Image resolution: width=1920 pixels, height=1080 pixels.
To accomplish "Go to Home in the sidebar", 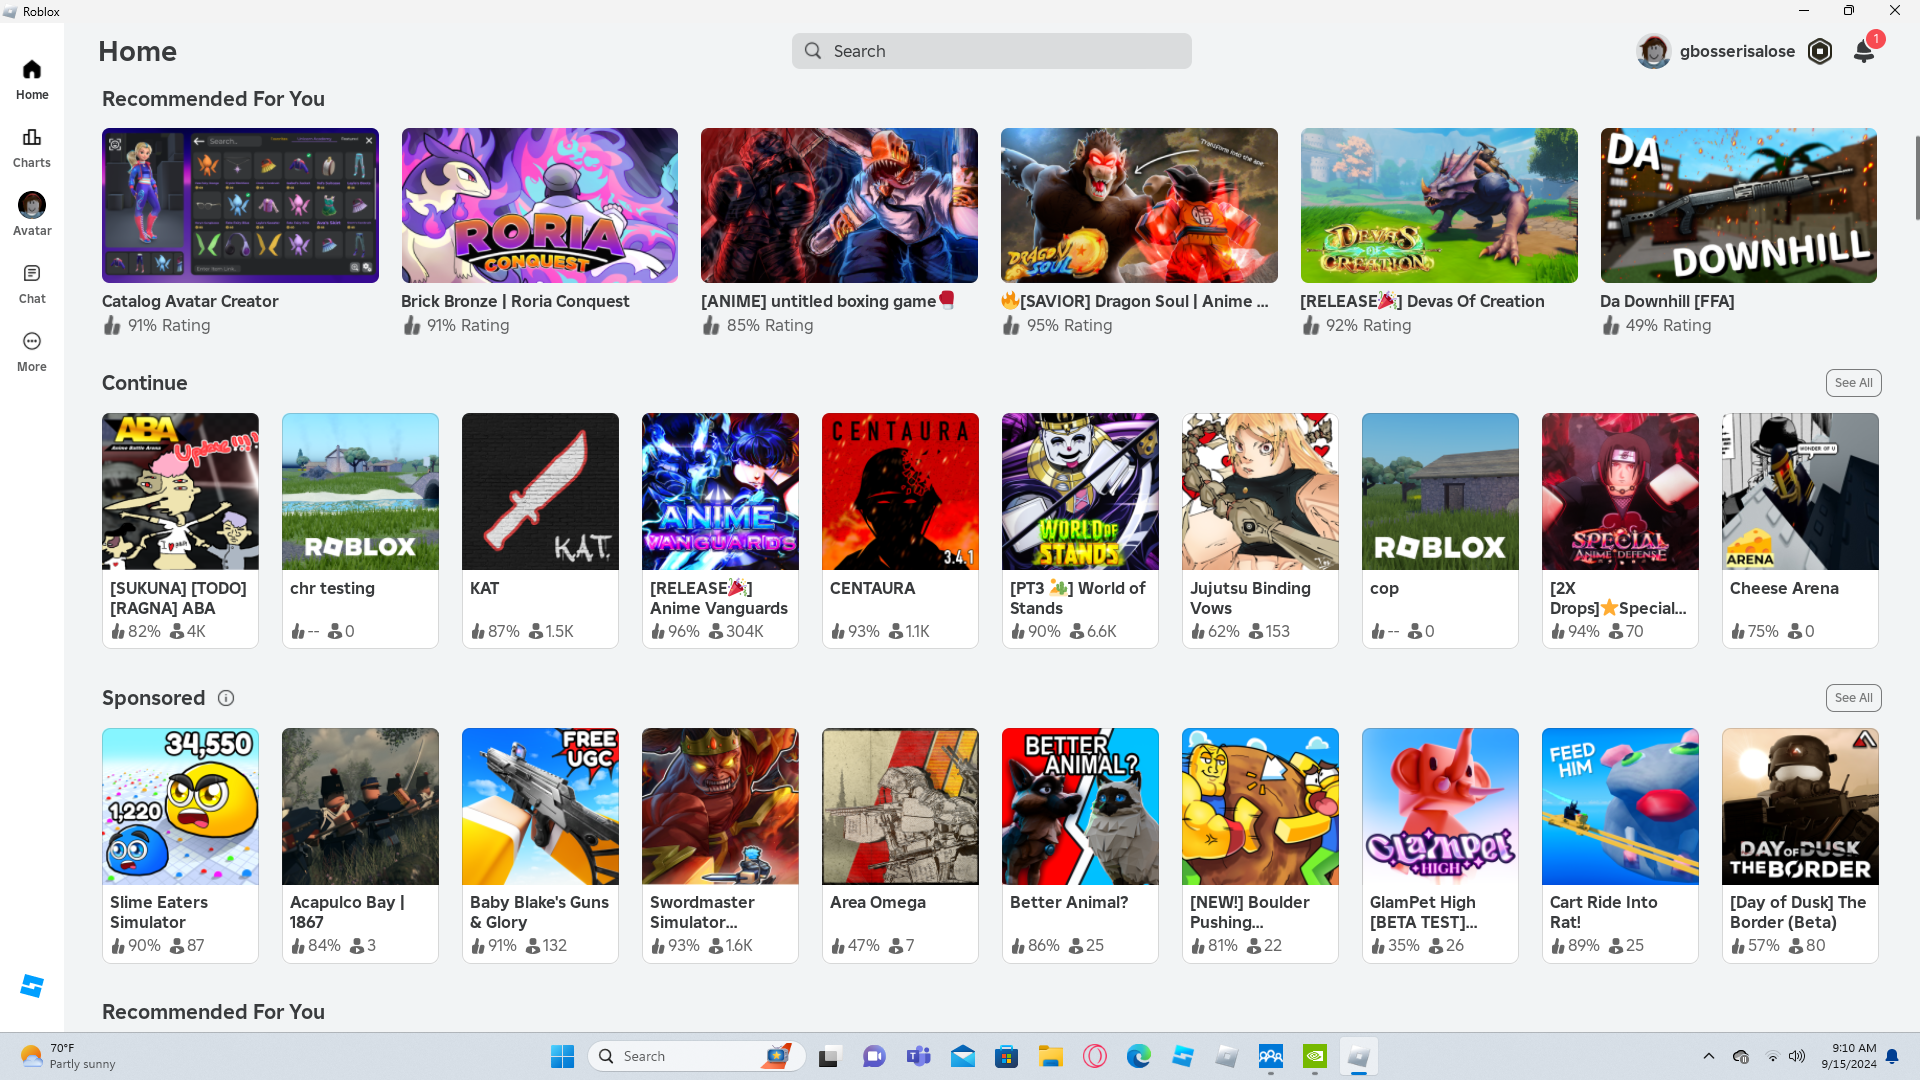I will tap(32, 79).
